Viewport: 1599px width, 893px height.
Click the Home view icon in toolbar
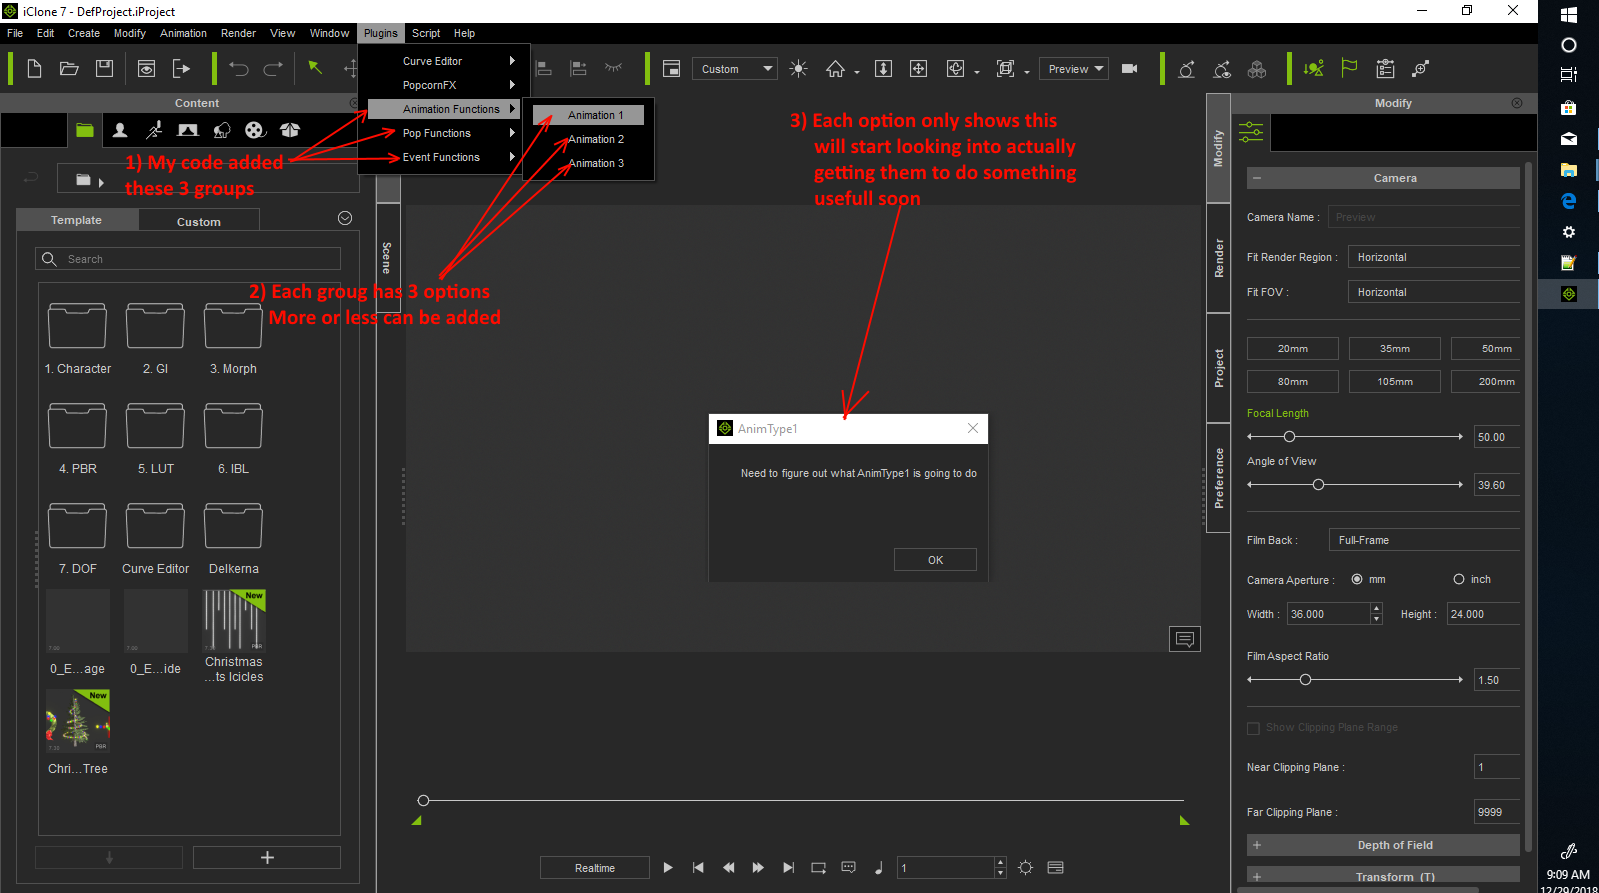tap(835, 69)
